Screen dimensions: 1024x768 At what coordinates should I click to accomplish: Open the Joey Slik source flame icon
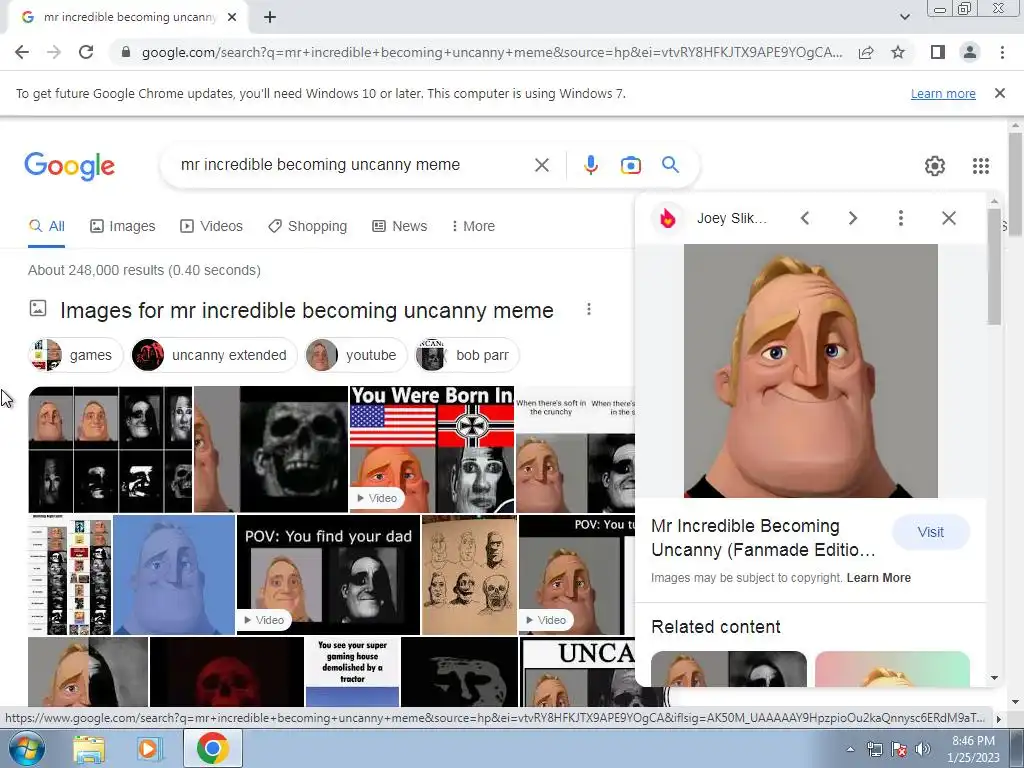[x=667, y=218]
